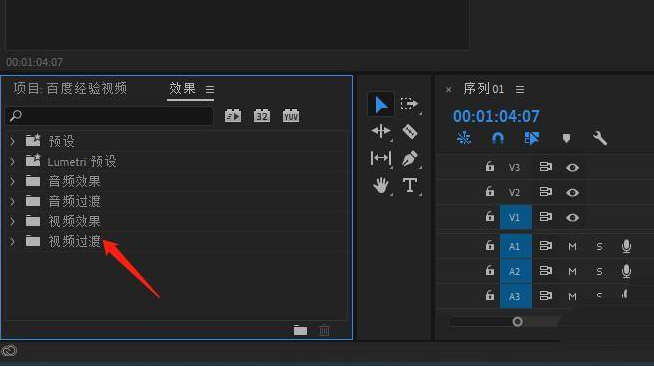Filter by Accelerated Effects icon
The height and width of the screenshot is (367, 654).
233,116
